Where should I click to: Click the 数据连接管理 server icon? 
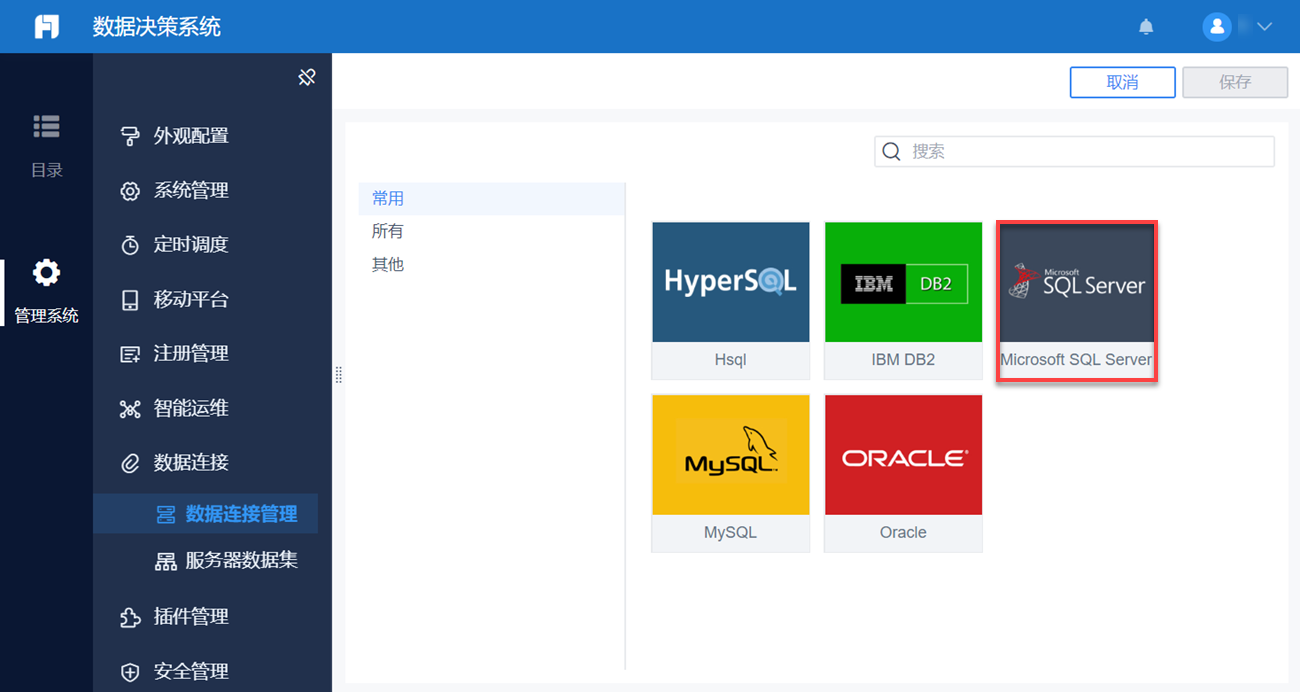tap(166, 515)
